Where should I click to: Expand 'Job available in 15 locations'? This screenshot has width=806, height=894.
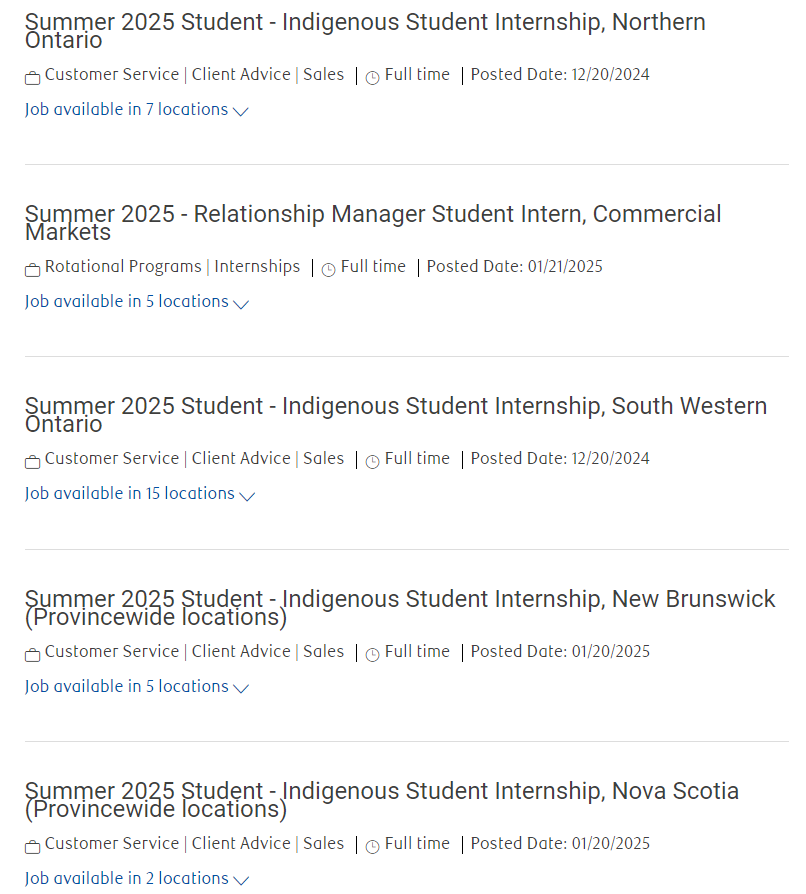click(140, 494)
